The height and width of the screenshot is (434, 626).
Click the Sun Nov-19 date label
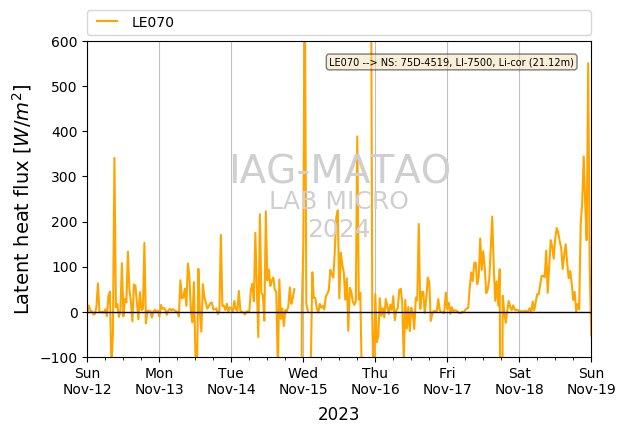tap(591, 381)
